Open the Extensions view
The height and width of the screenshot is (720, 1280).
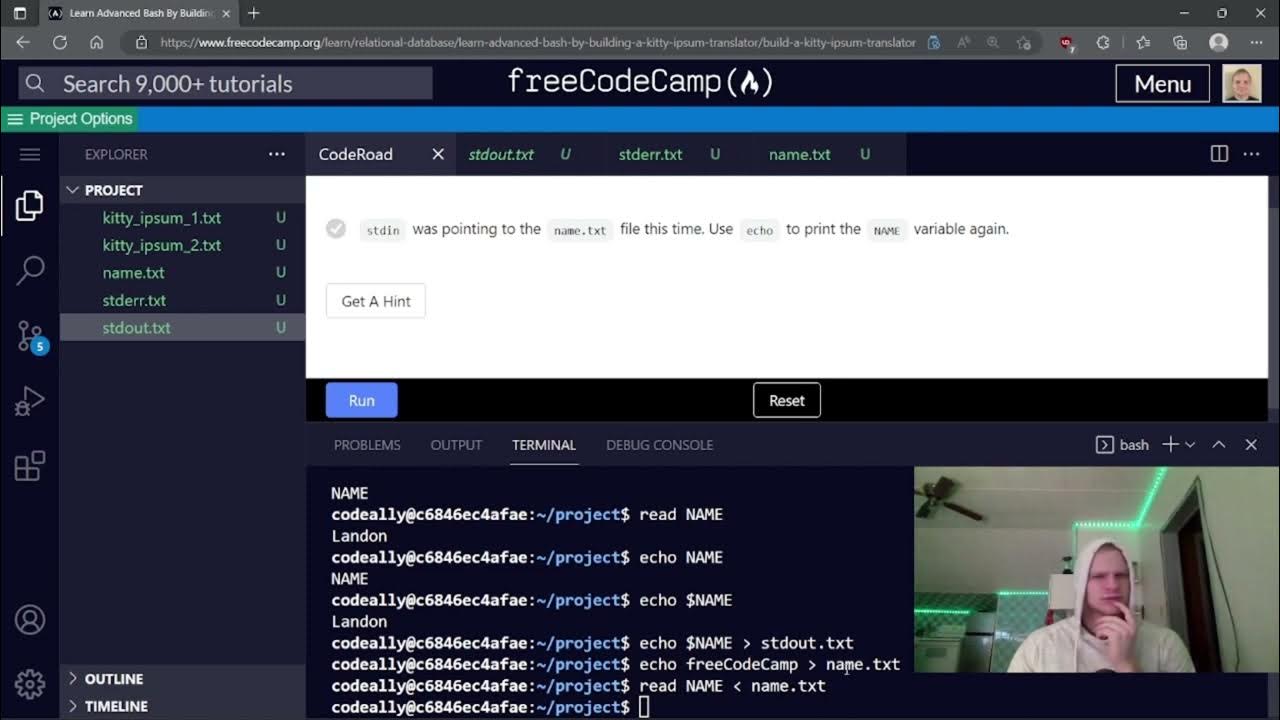[x=29, y=466]
